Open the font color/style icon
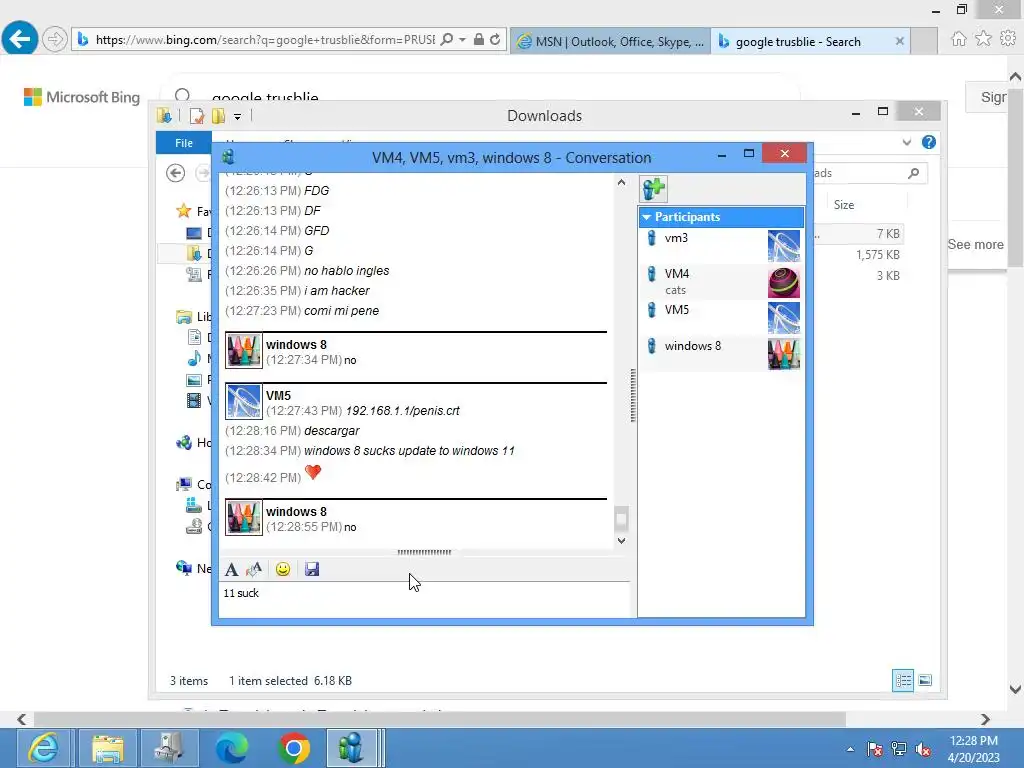This screenshot has height=768, width=1024. coord(254,569)
